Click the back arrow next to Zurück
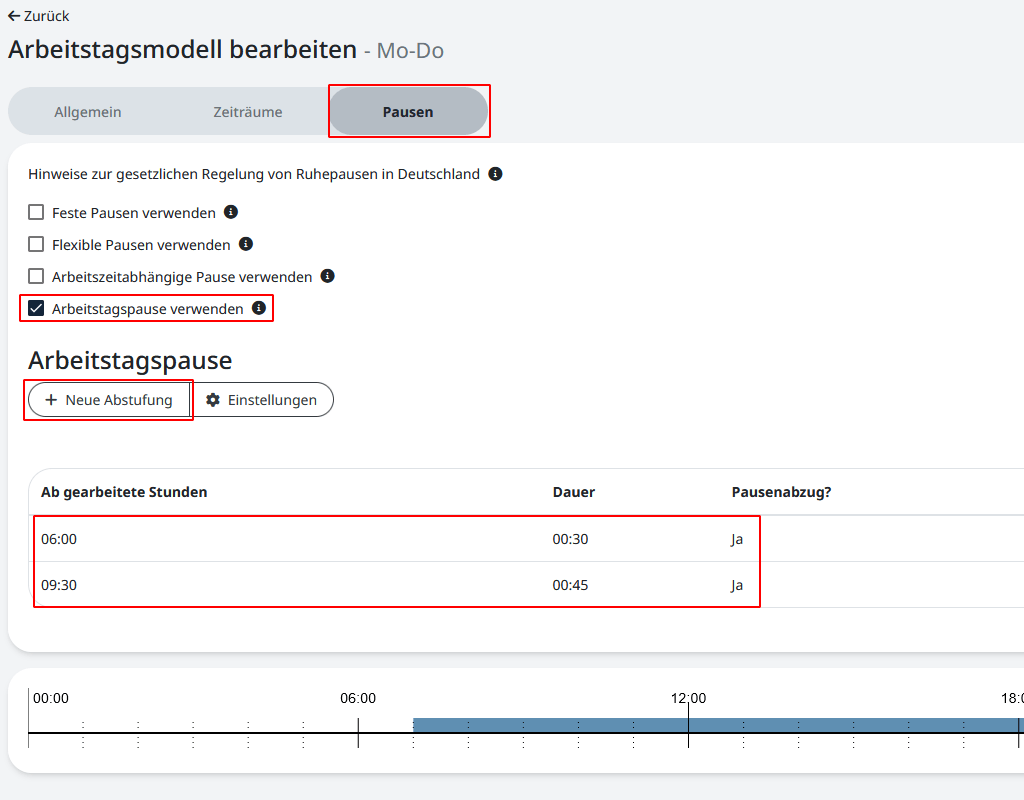Screen dimensions: 1024x800 (x=14, y=16)
